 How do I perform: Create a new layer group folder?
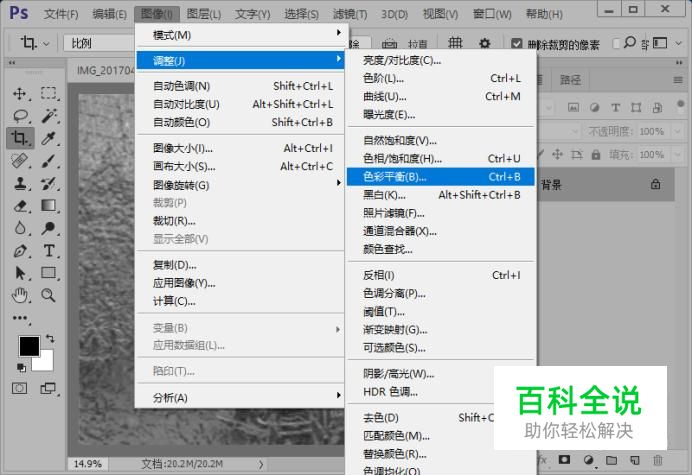point(611,460)
